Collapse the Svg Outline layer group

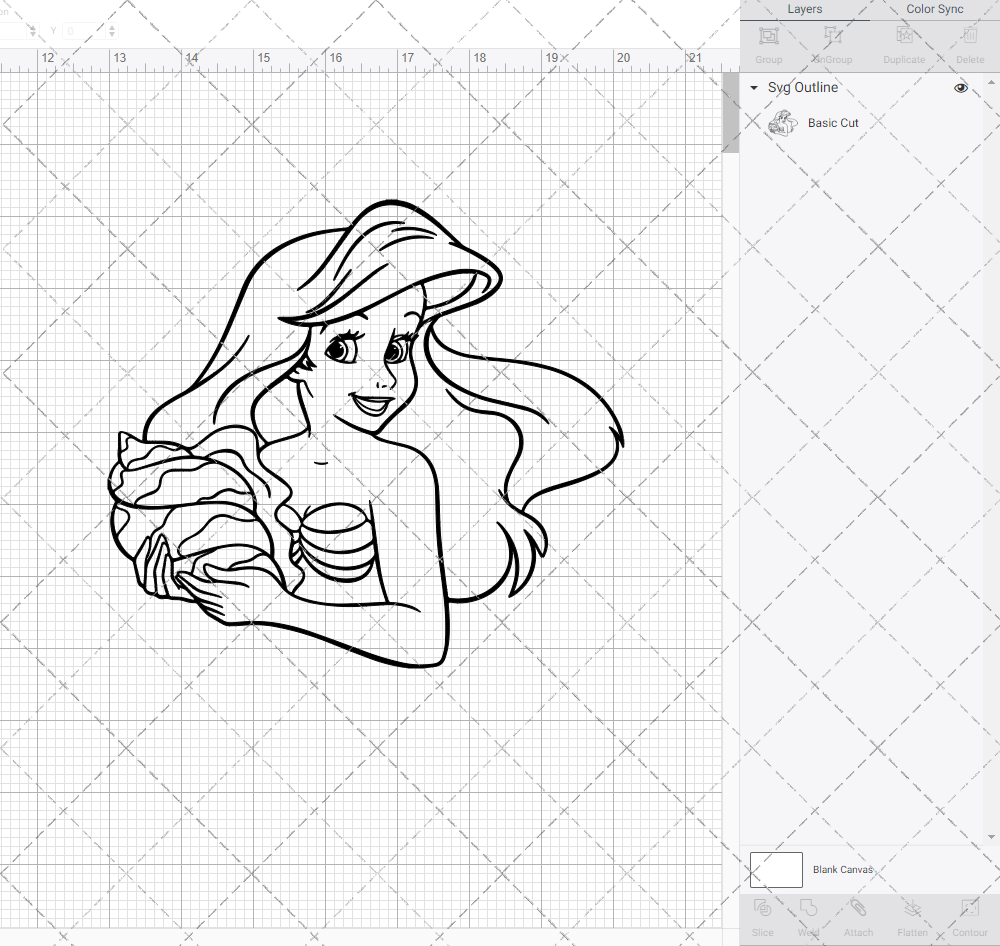753,88
